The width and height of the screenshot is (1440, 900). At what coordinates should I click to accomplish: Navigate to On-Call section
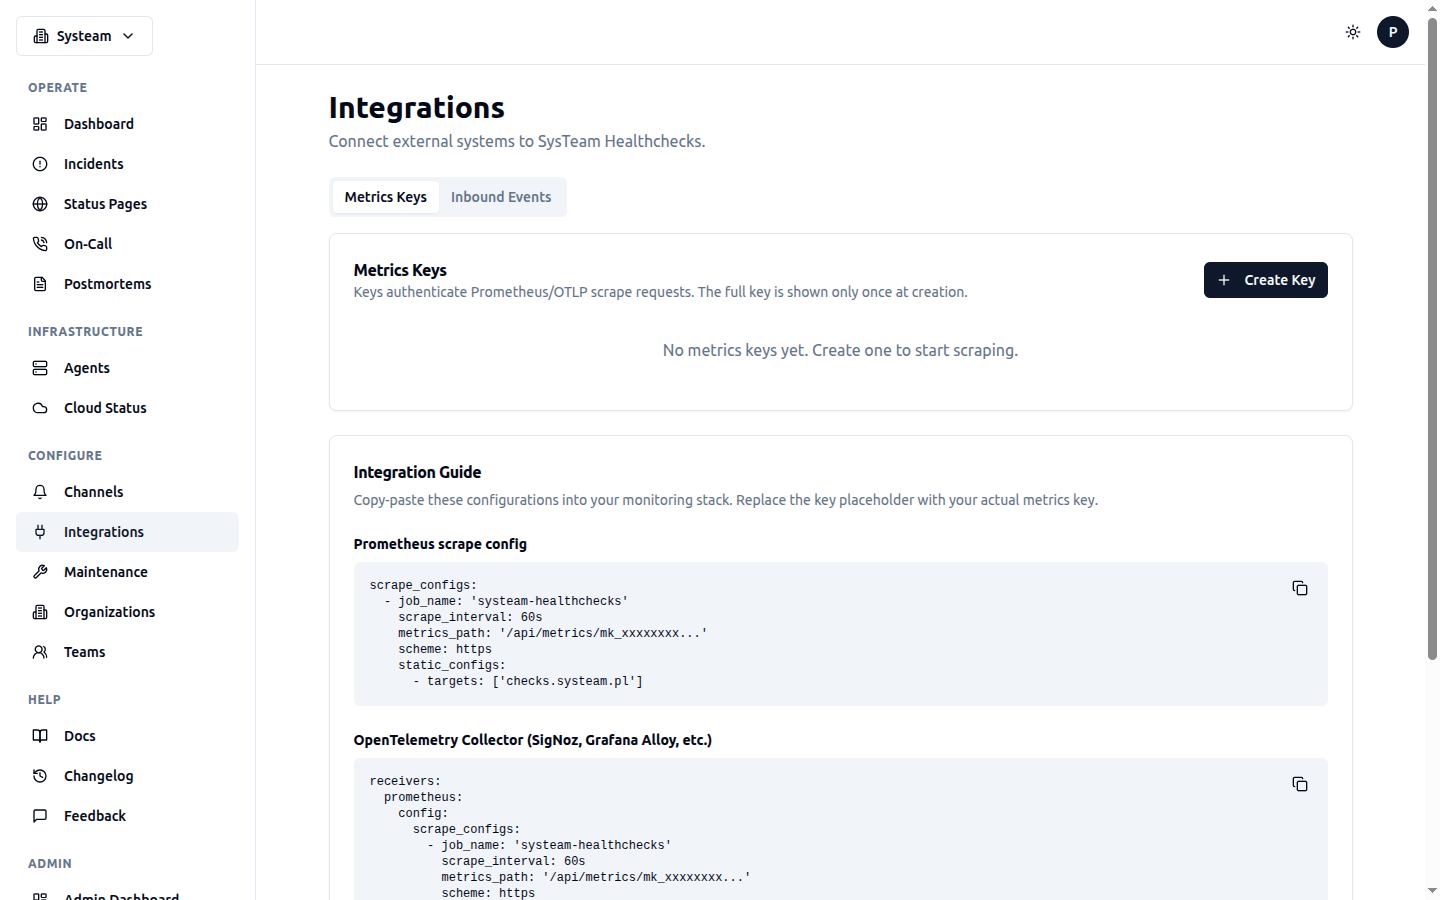click(x=127, y=244)
